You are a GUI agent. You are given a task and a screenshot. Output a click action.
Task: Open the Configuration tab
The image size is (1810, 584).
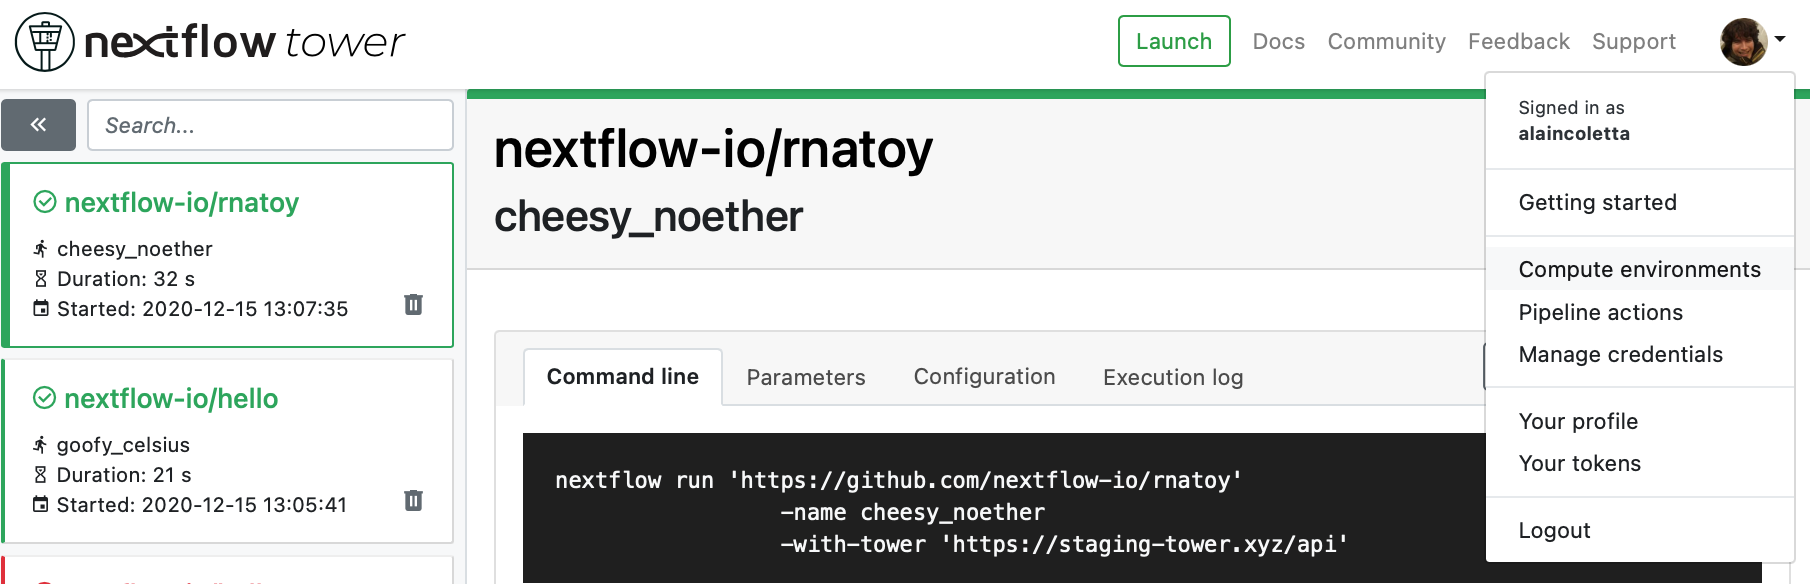[984, 377]
